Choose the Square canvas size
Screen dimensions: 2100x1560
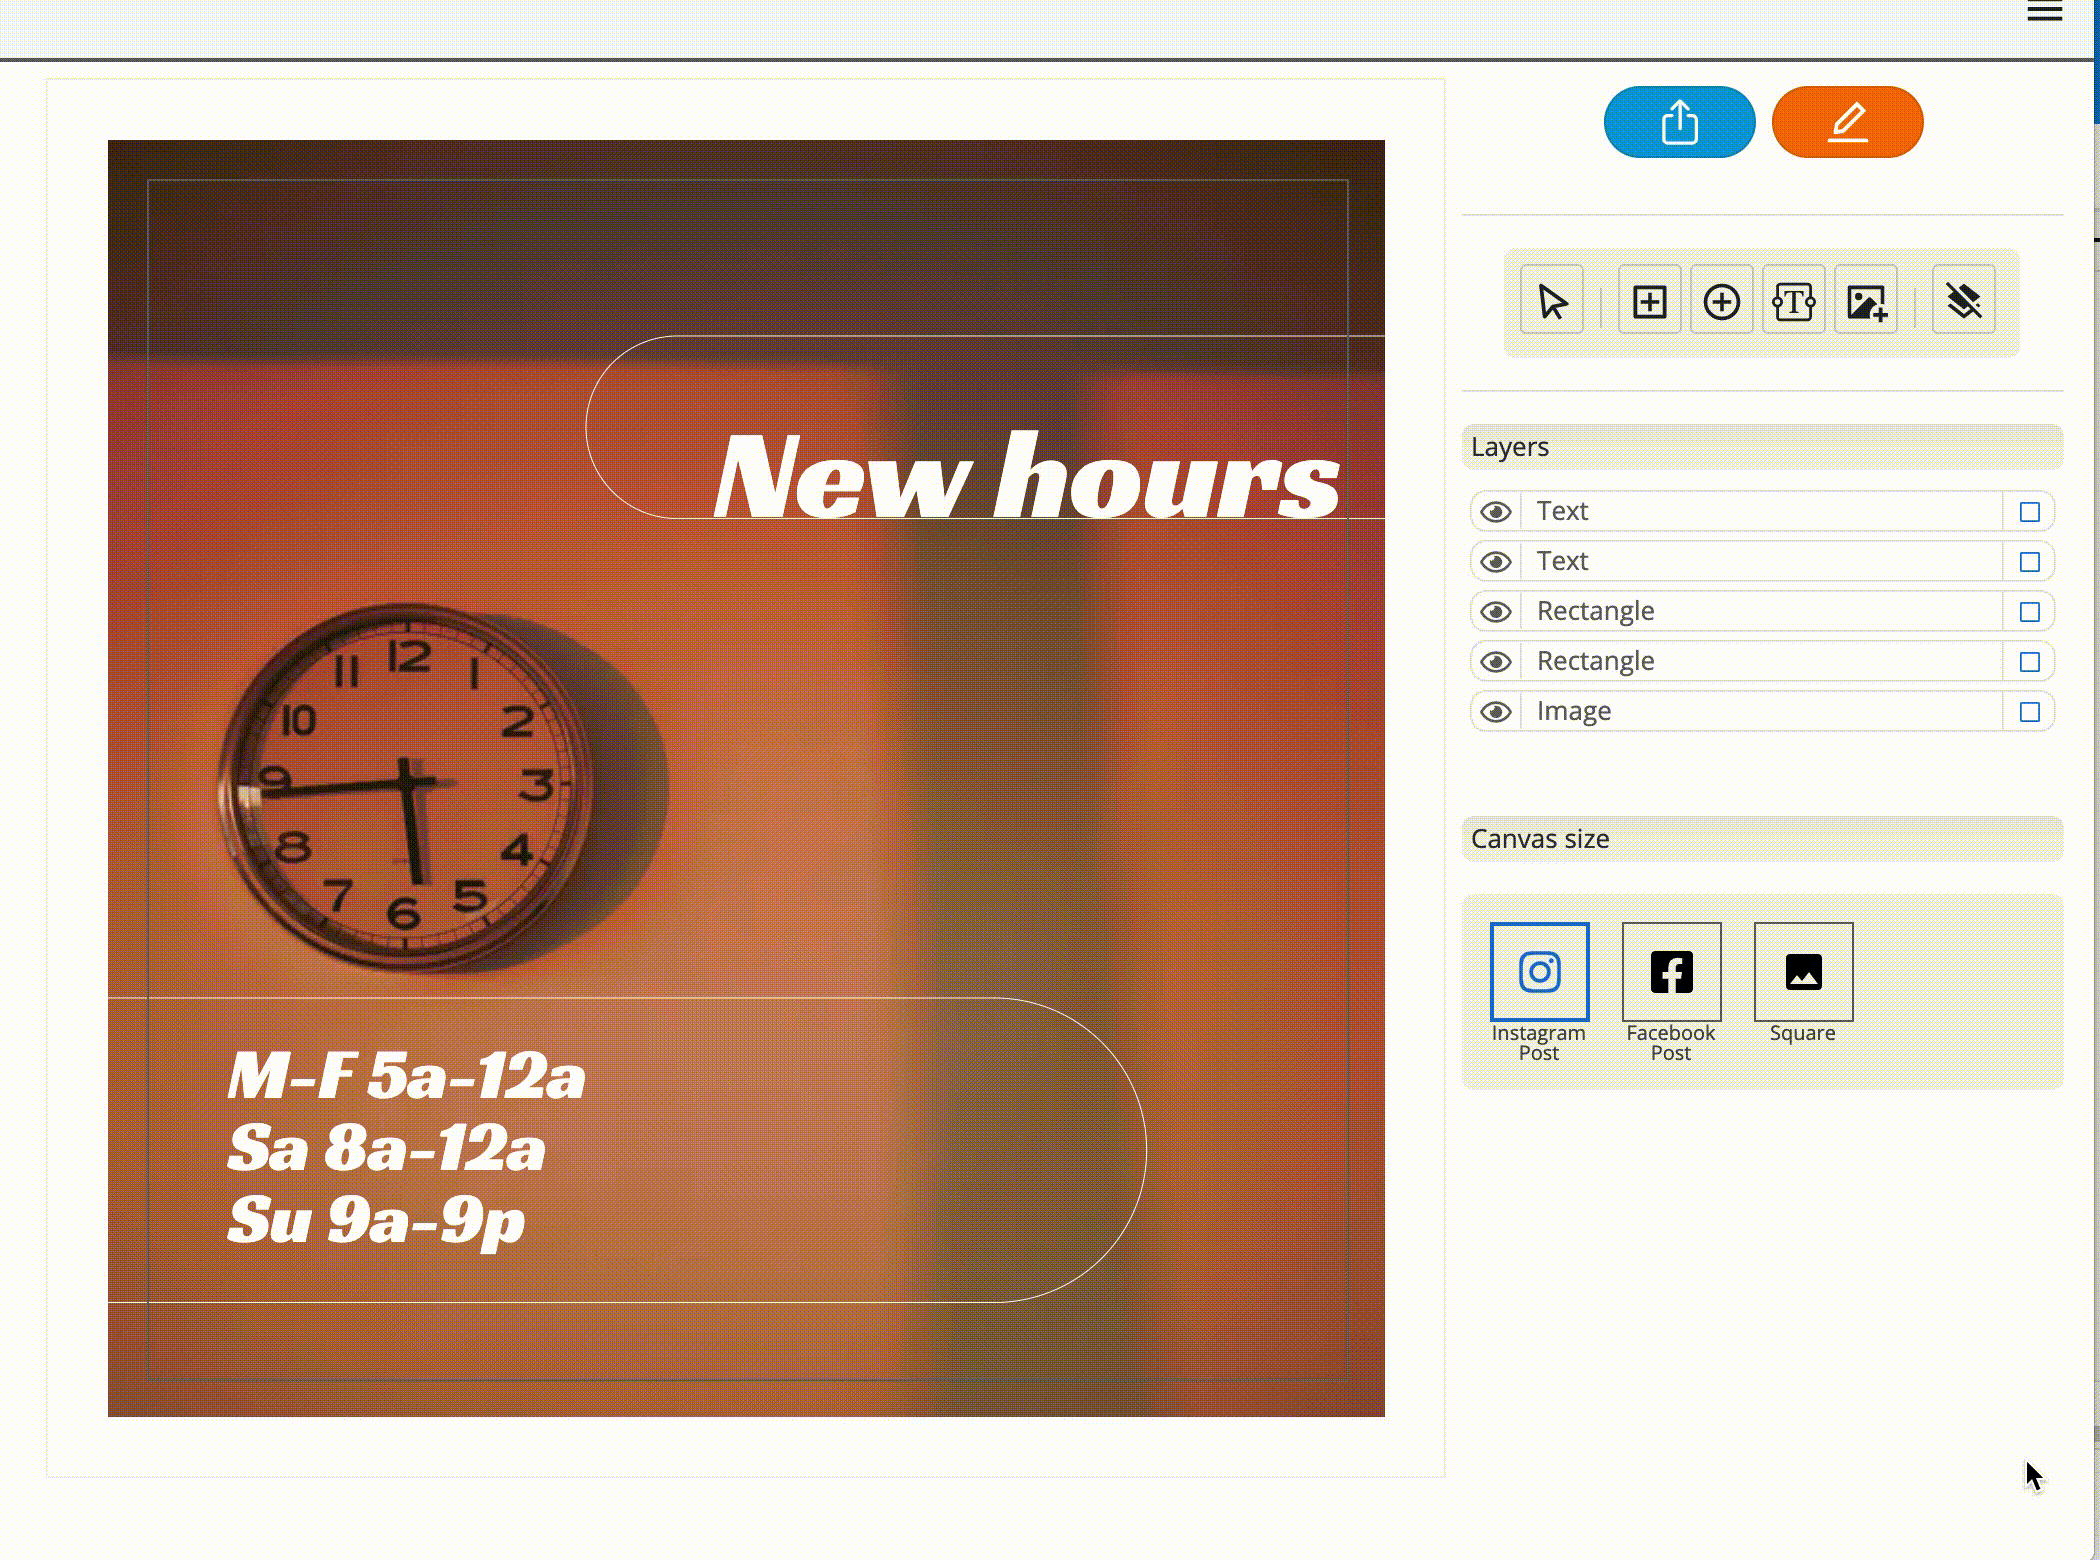(1803, 972)
